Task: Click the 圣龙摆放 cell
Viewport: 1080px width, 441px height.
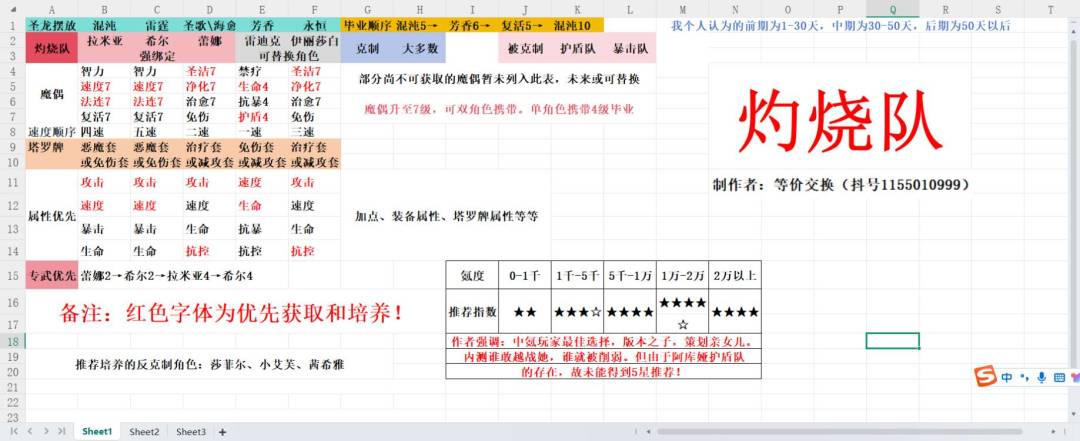Action: [x=52, y=25]
